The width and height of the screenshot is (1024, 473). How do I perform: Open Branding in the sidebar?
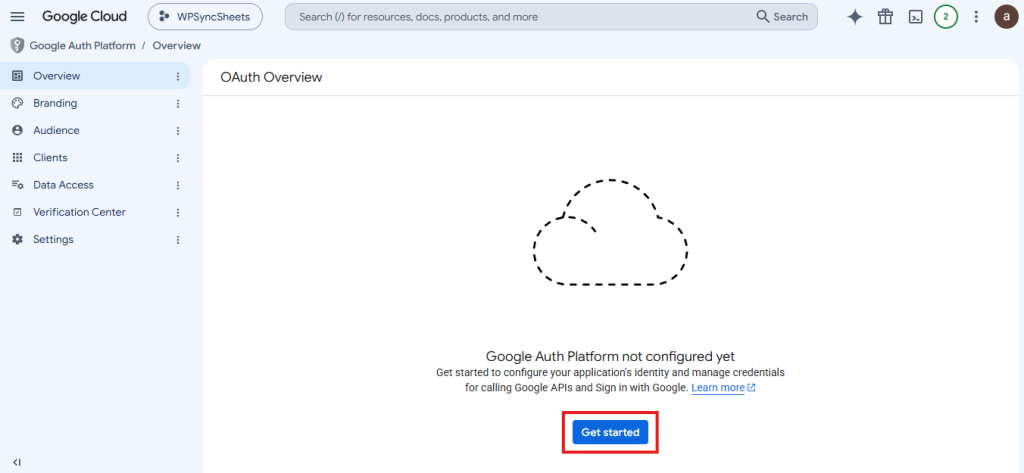[x=95, y=103]
